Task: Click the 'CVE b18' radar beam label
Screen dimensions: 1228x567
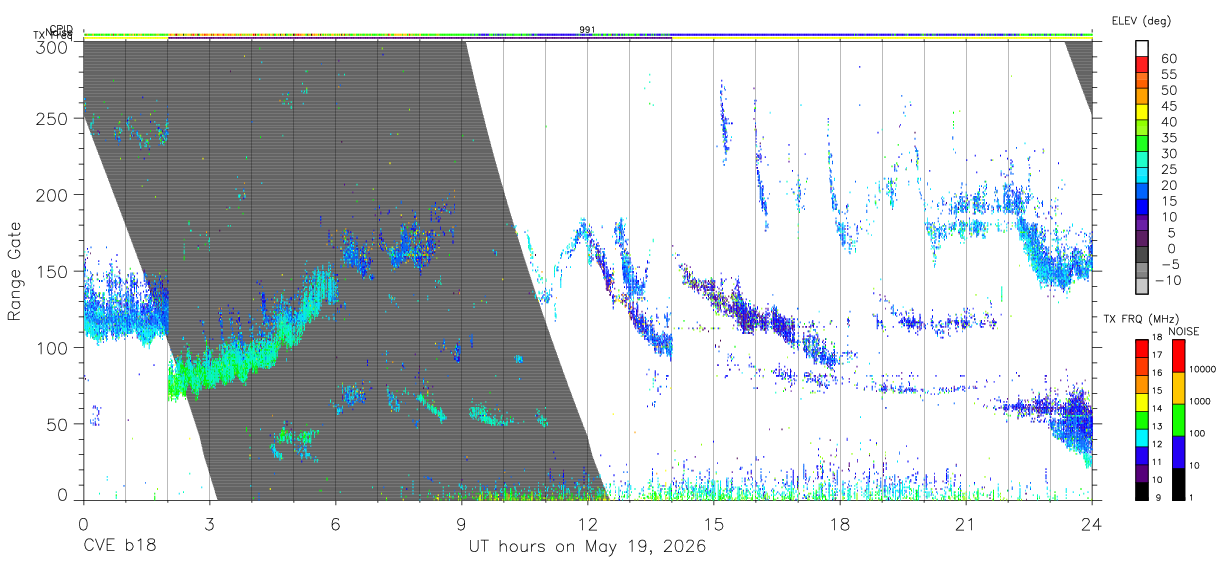Action: tap(119, 547)
